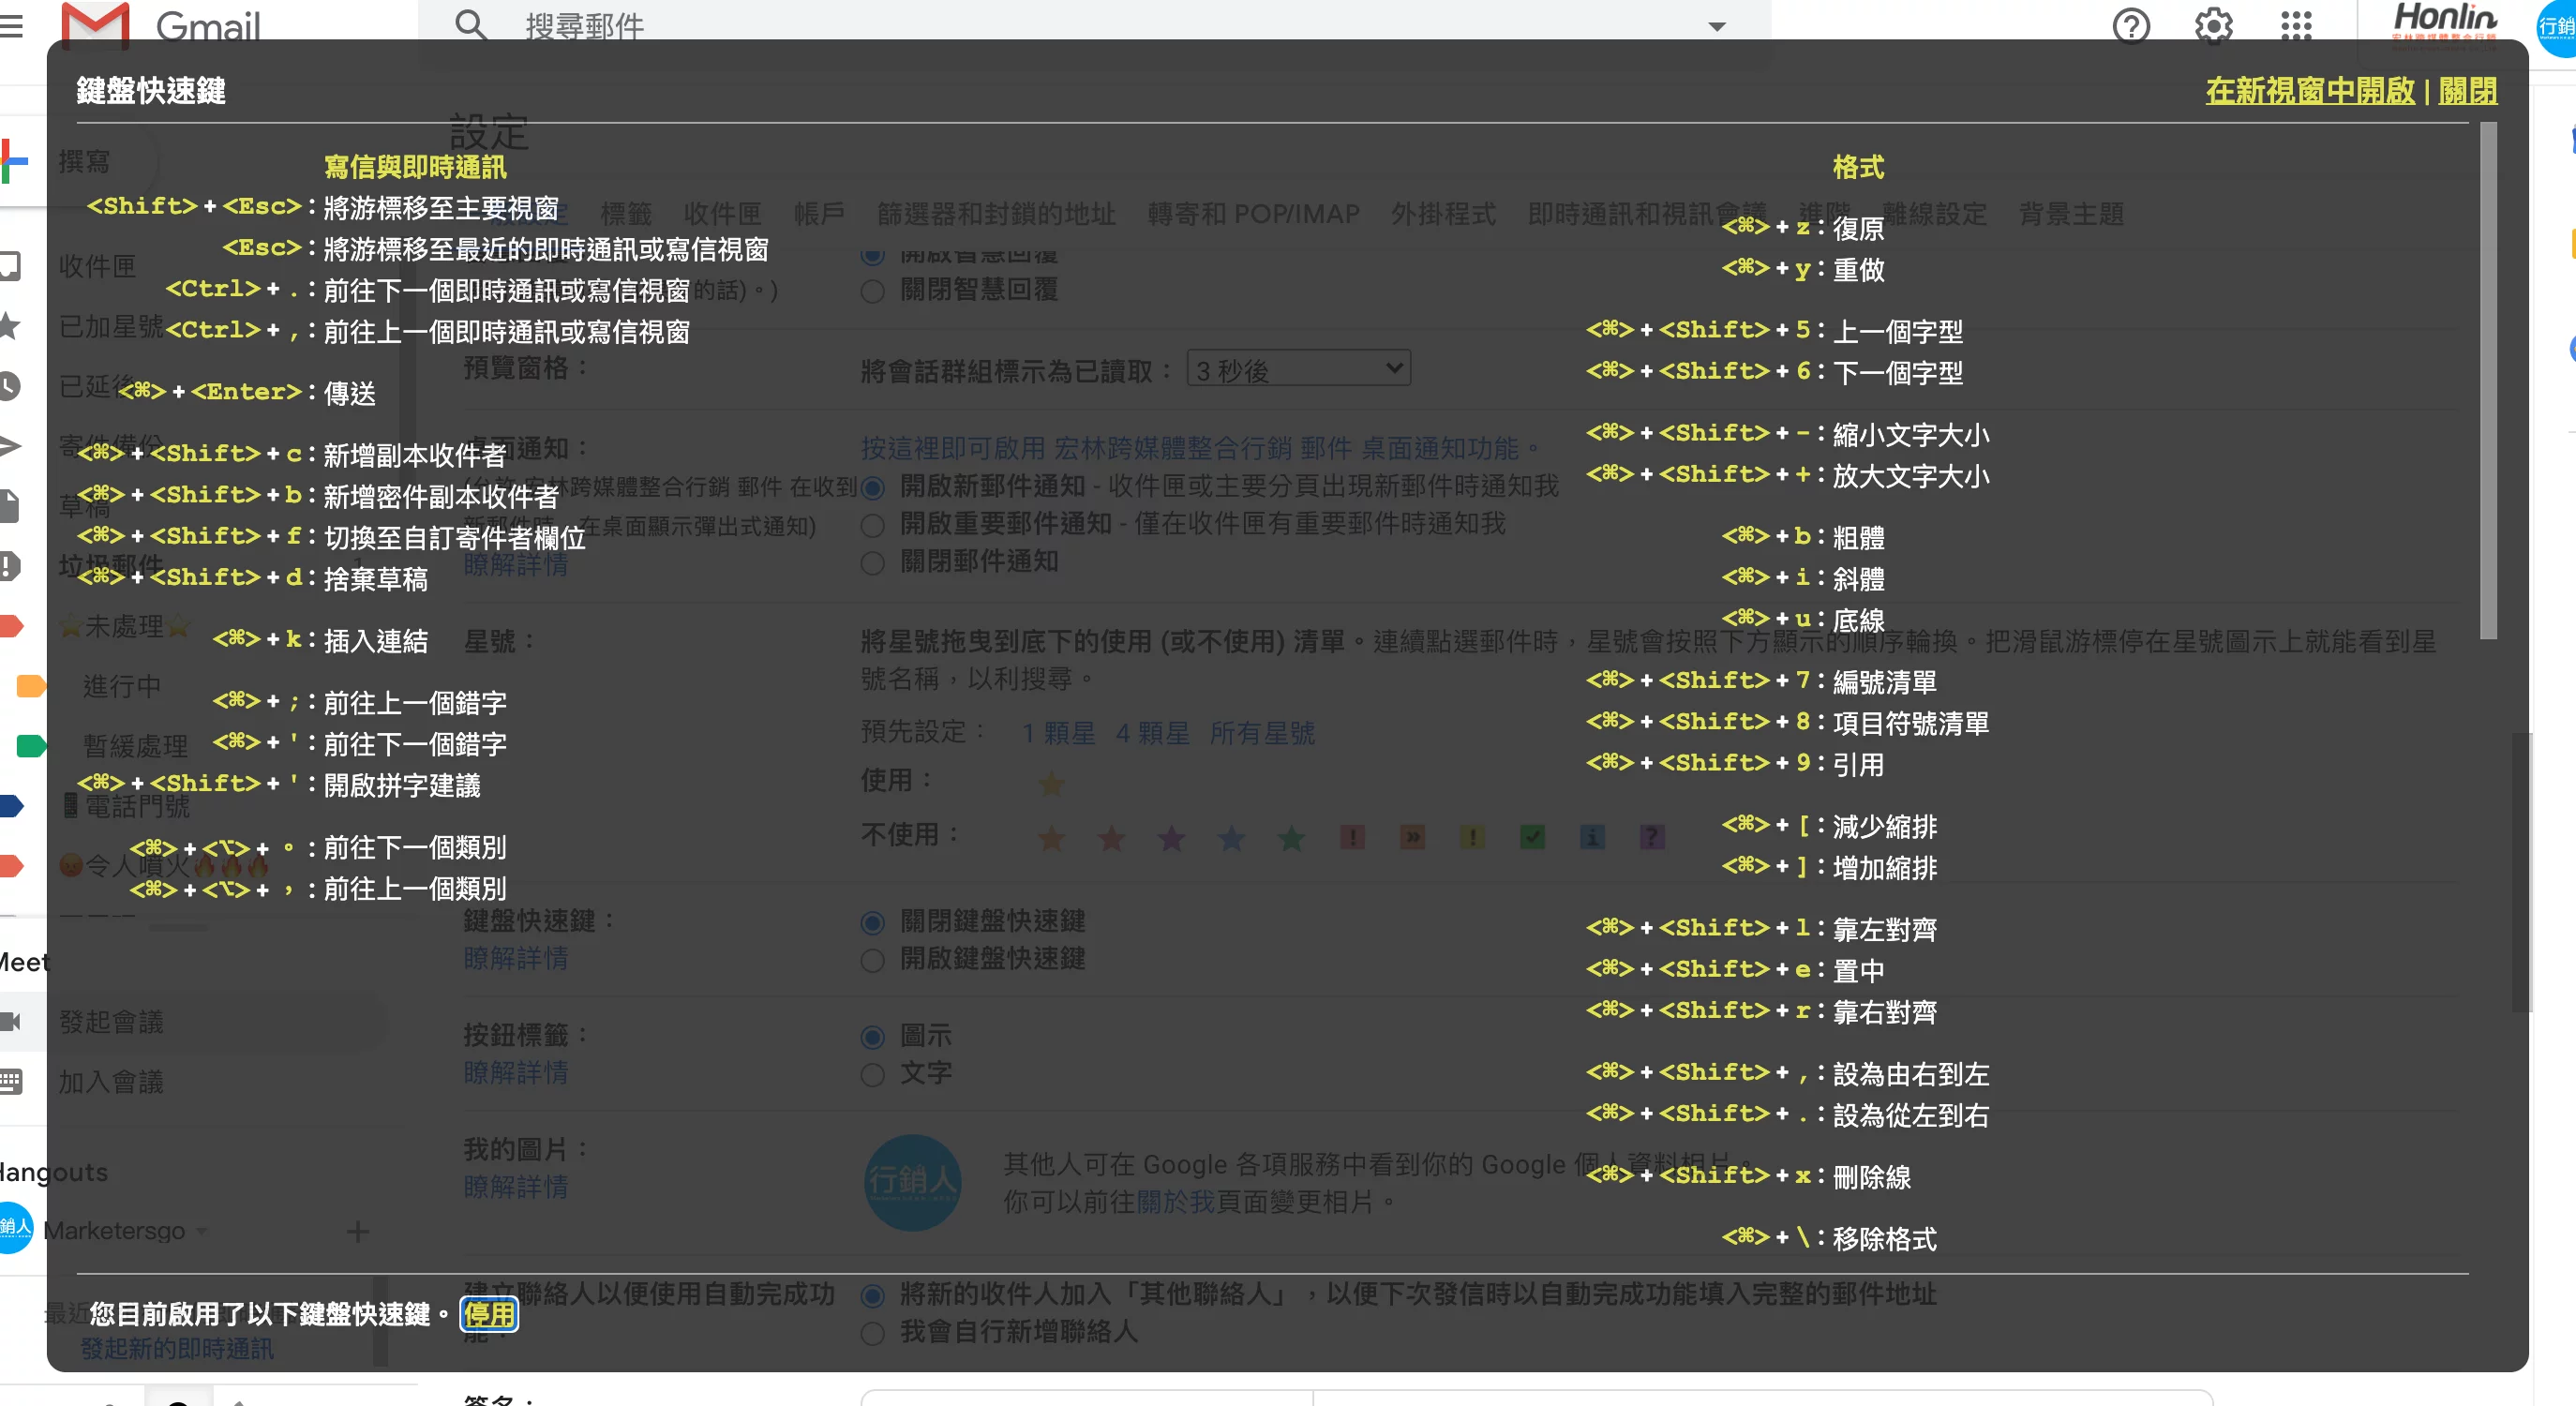2576x1406 pixels.
Task: Open the 暫緩處理 label in sidebar
Action: pos(135,747)
